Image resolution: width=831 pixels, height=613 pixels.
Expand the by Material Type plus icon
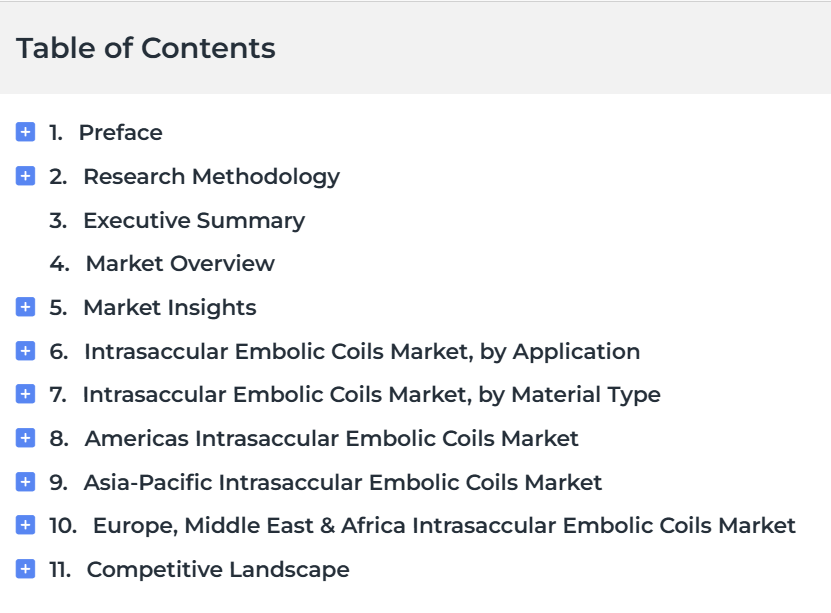(x=25, y=394)
